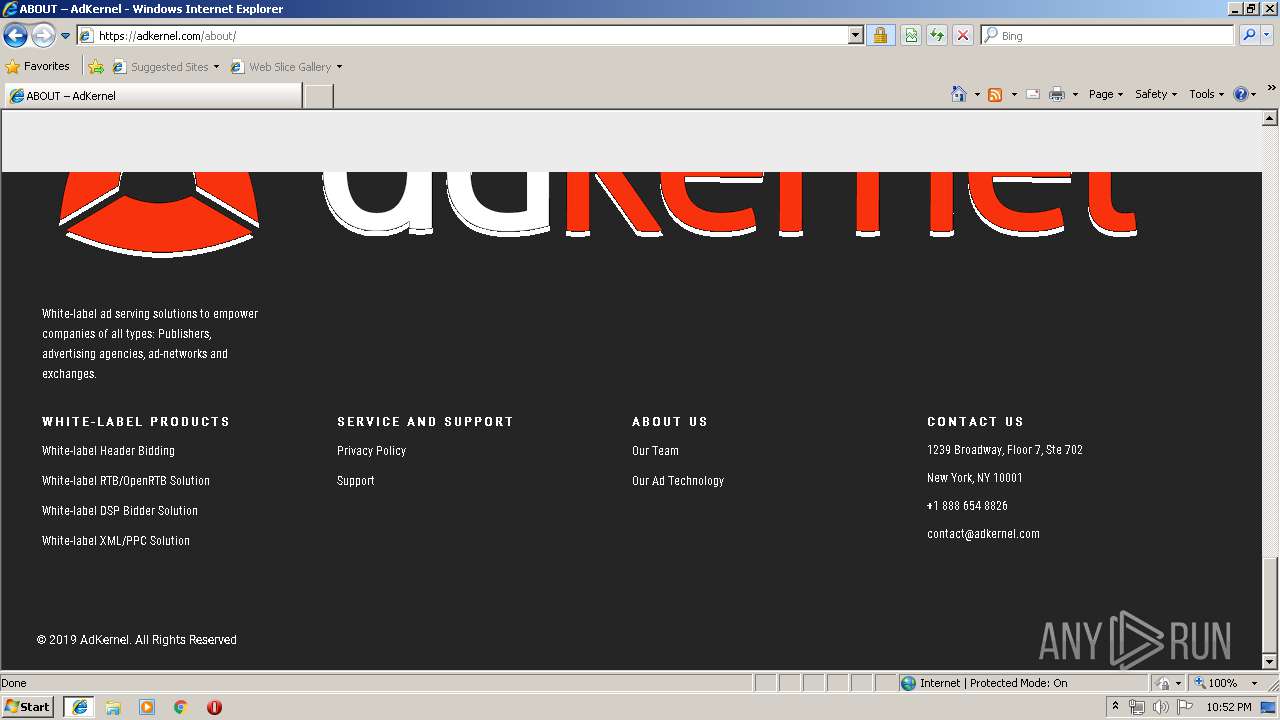This screenshot has width=1280, height=720.
Task: Select the ABOUT – AdKernel tab
Action: tap(153, 96)
